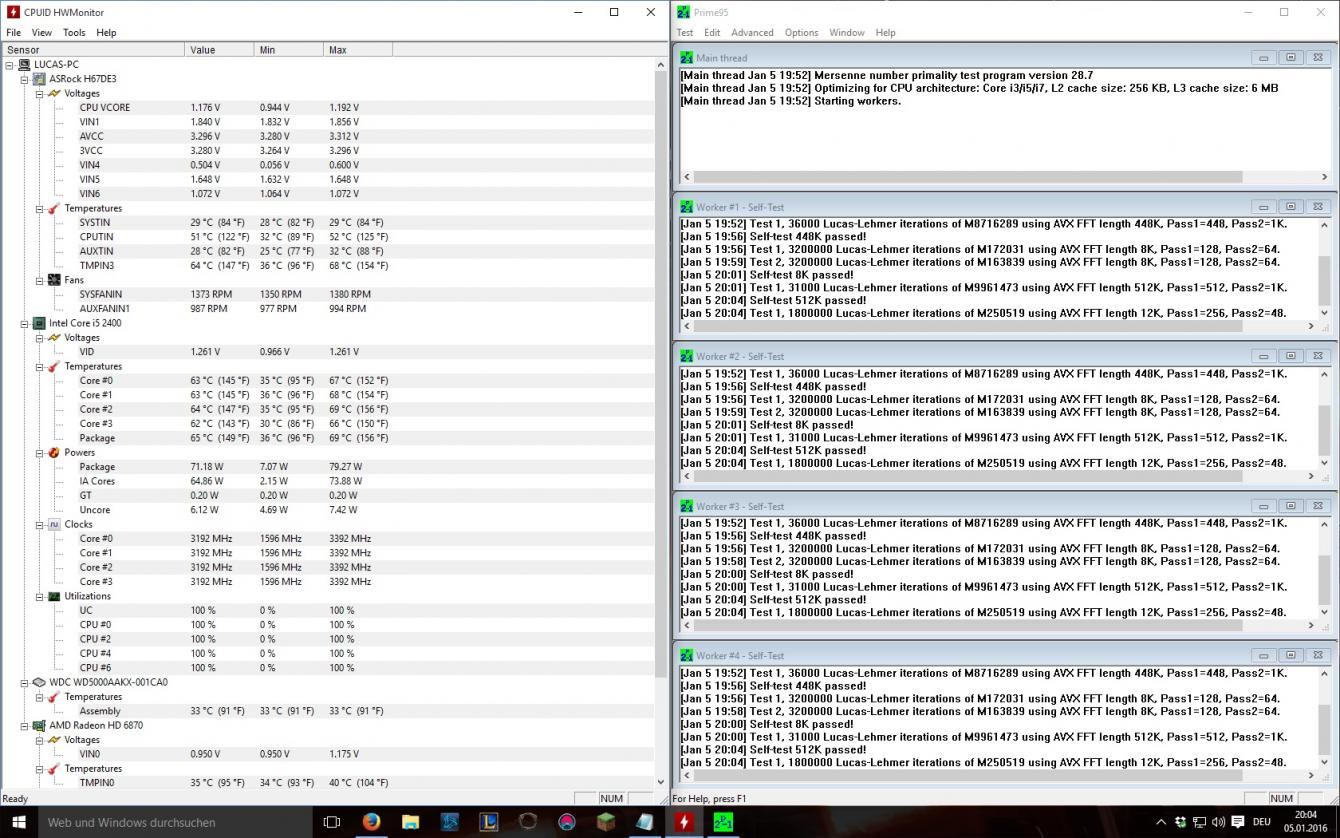Open the Prime95 Test menu

(685, 32)
